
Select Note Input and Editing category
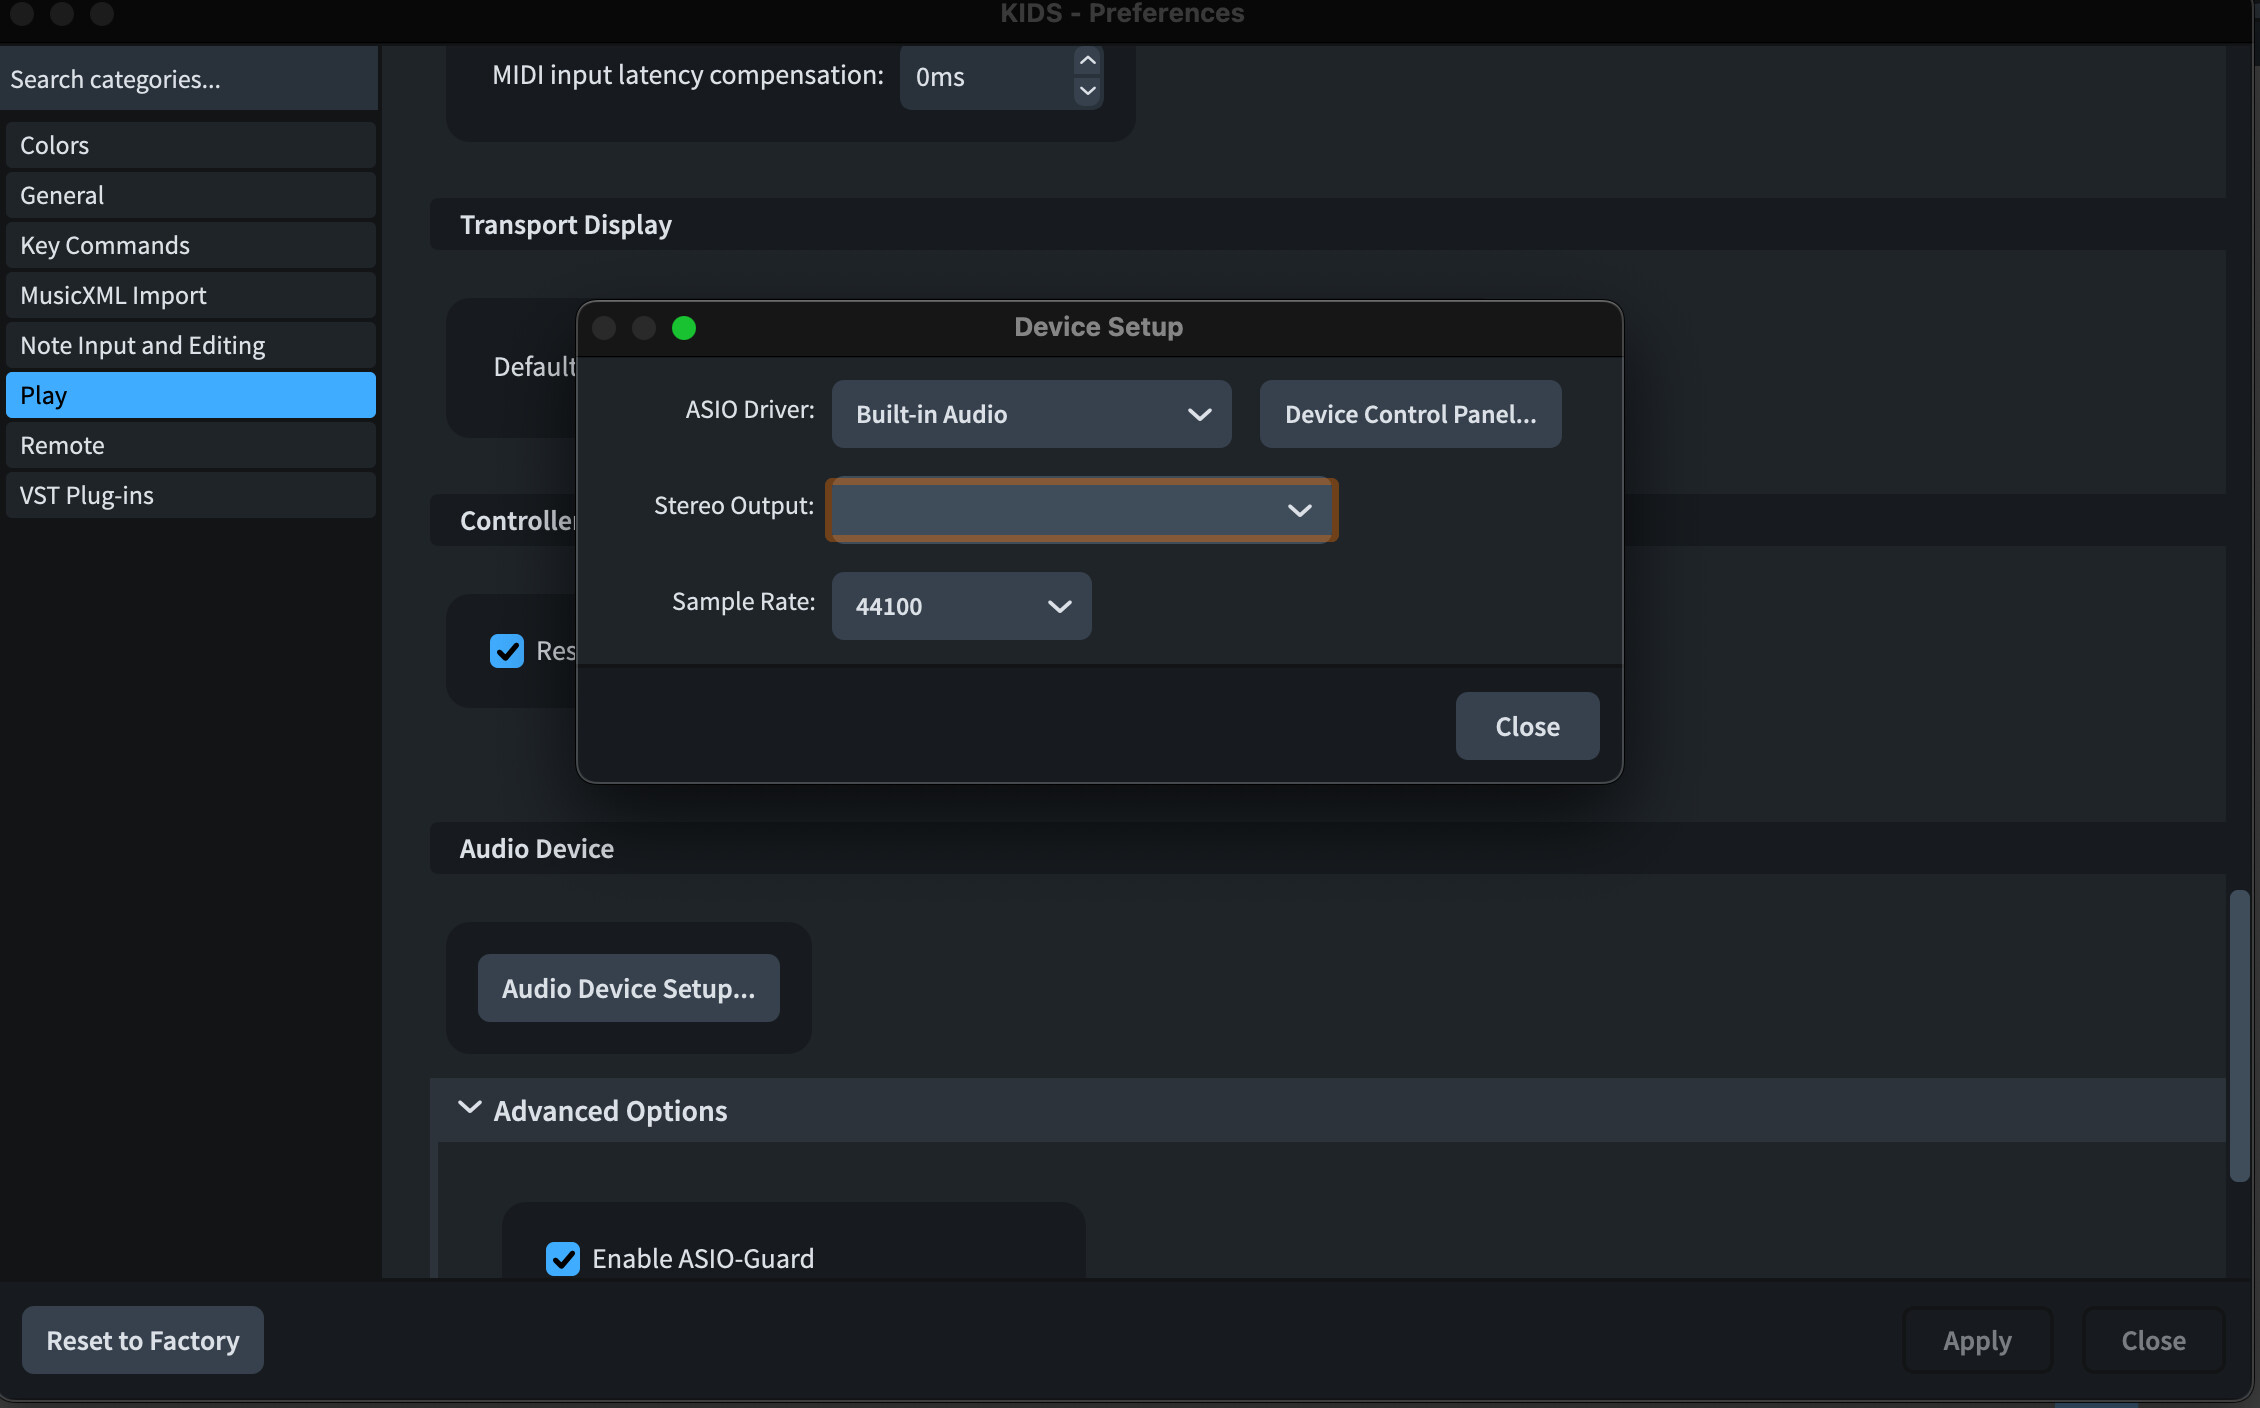tap(190, 345)
